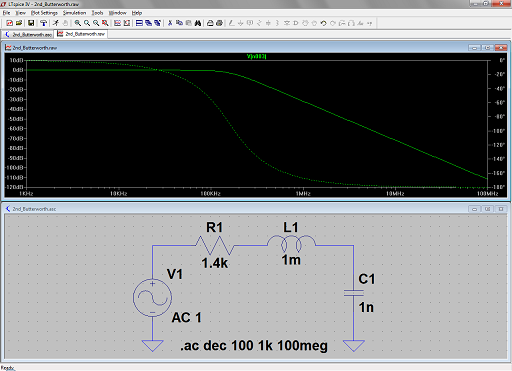
Task: Switch to the 2nd_Butterworth.raw tab
Action: coord(81,34)
